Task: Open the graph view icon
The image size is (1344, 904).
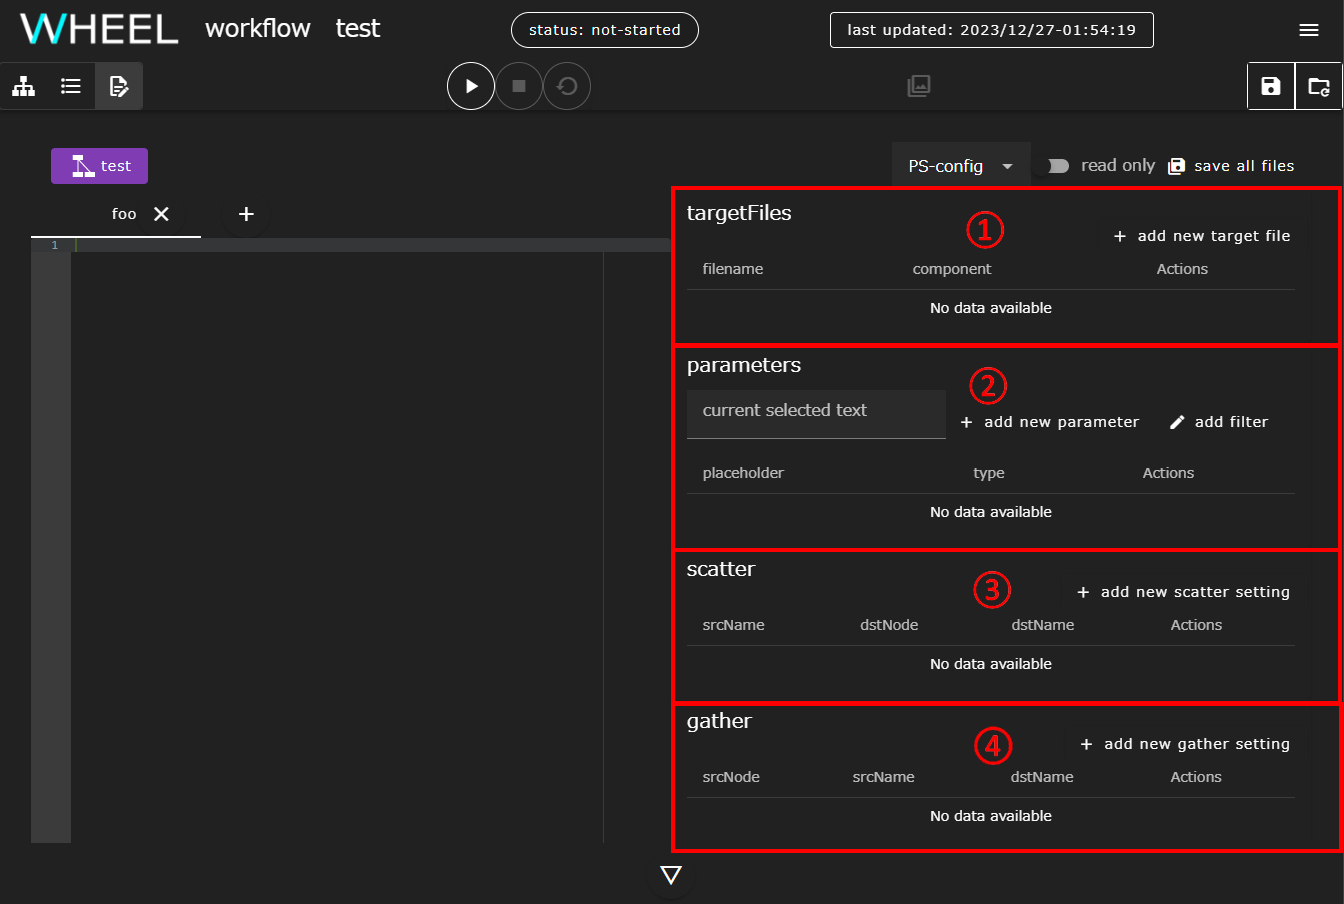Action: pos(24,86)
